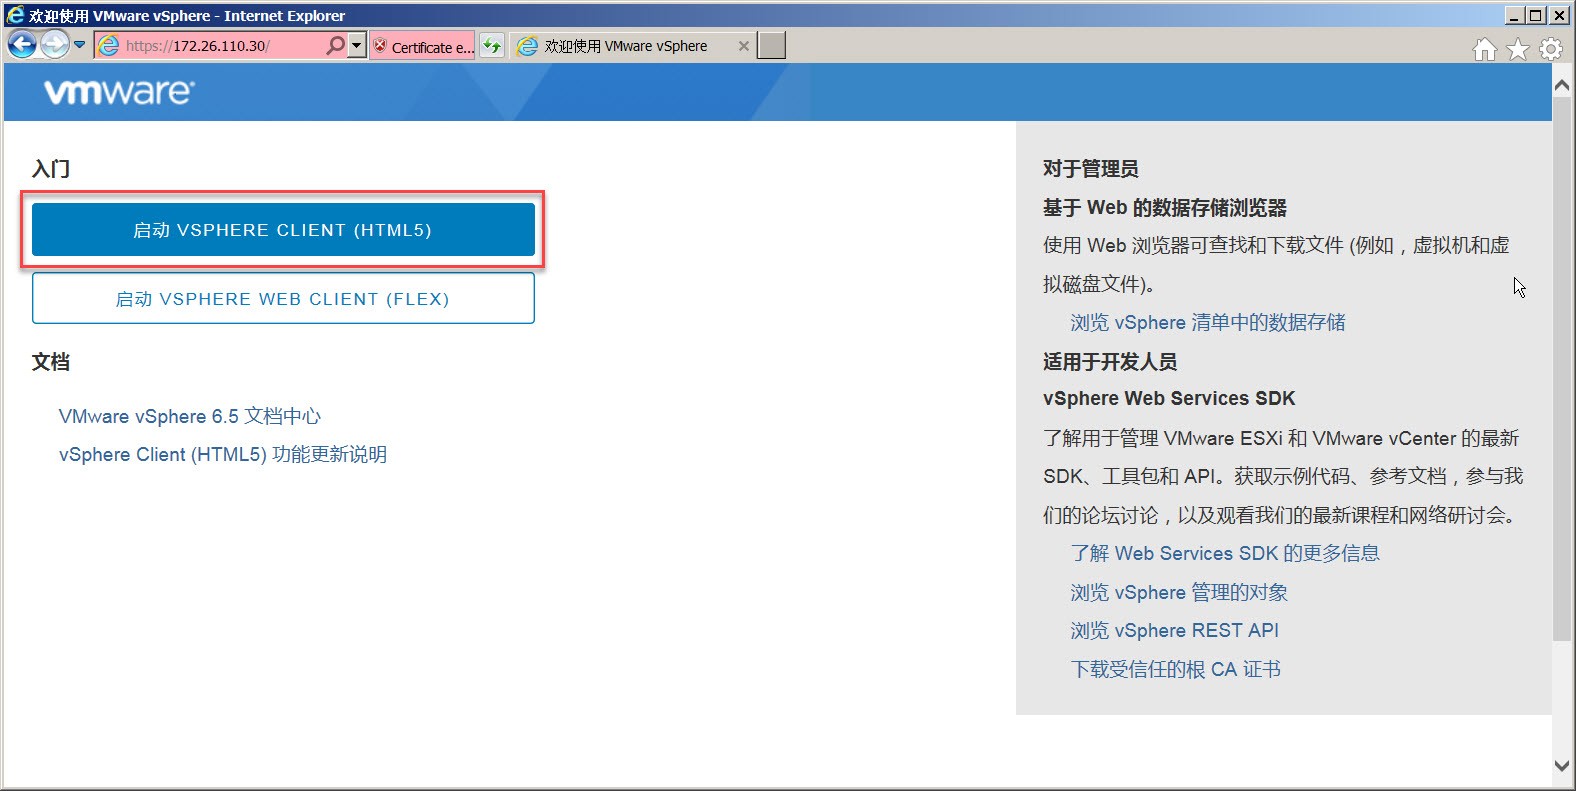Select the VMware vSphere welcome tab

coord(625,46)
